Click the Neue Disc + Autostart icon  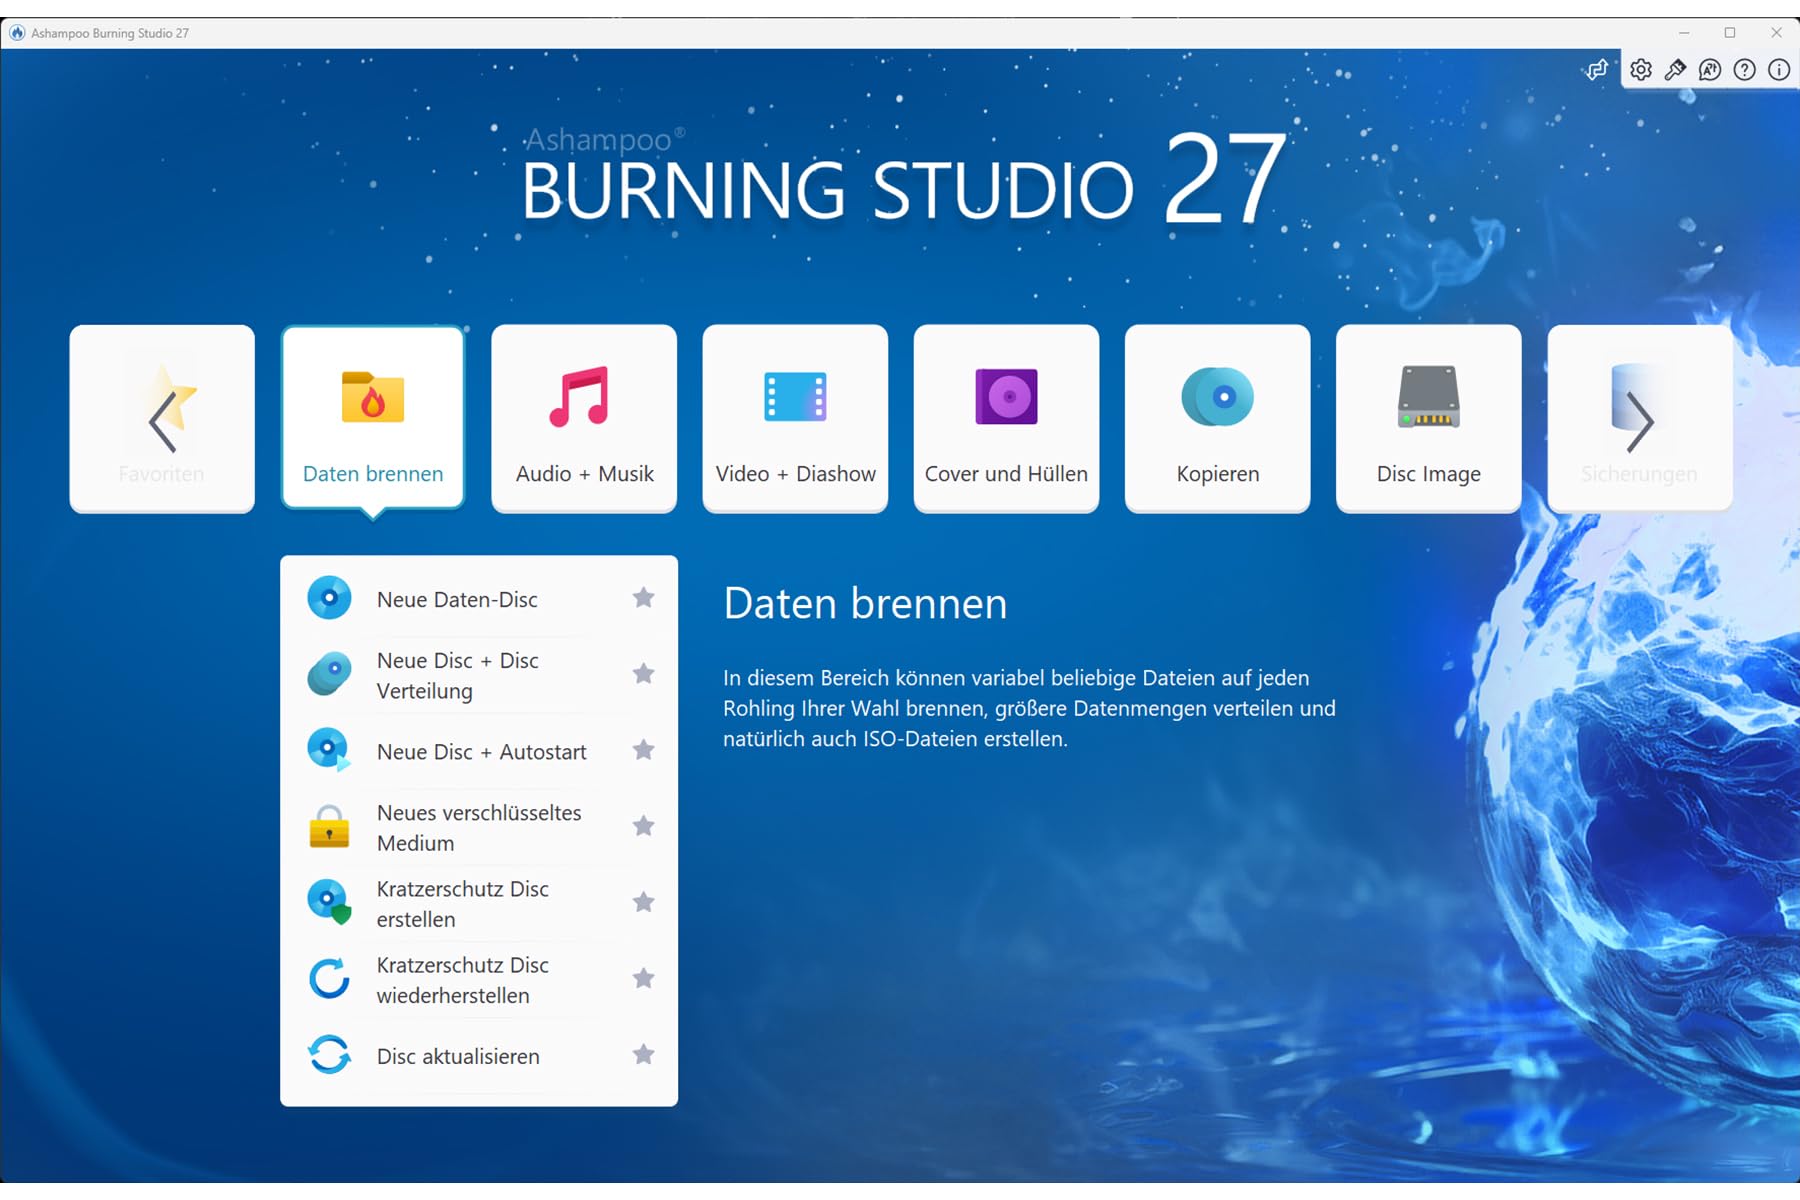point(329,750)
